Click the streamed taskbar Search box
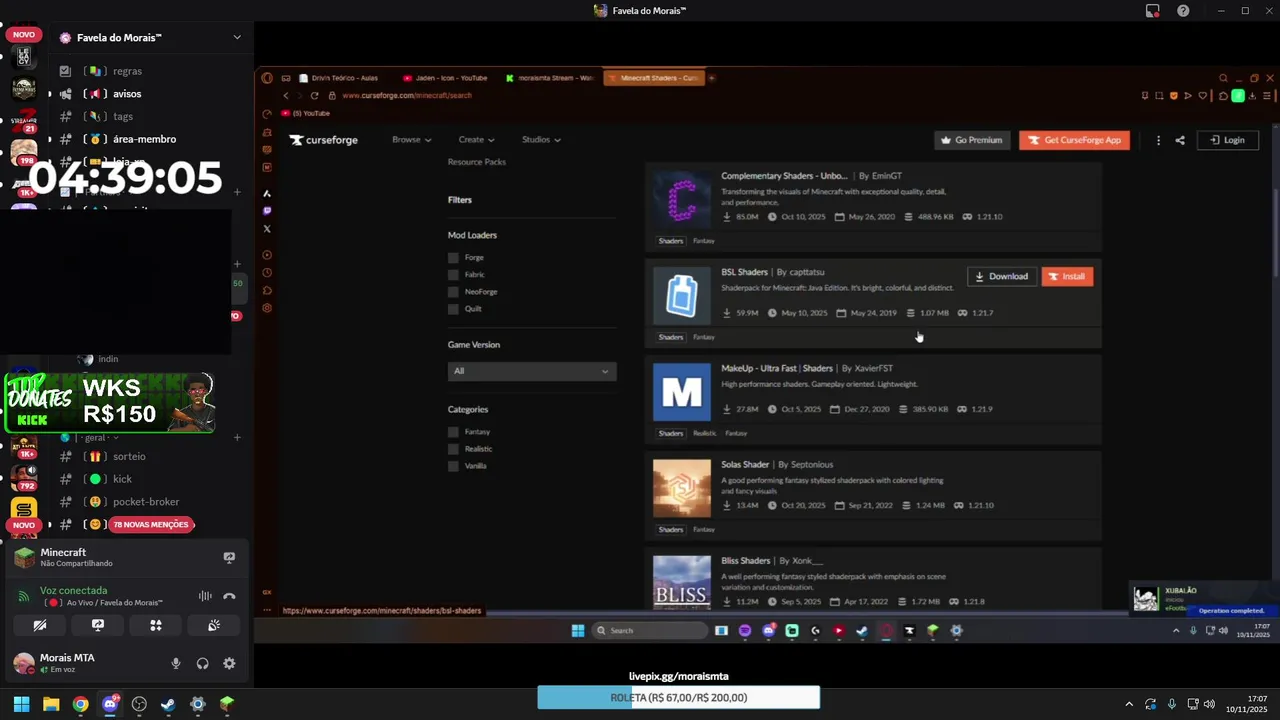 click(x=649, y=630)
